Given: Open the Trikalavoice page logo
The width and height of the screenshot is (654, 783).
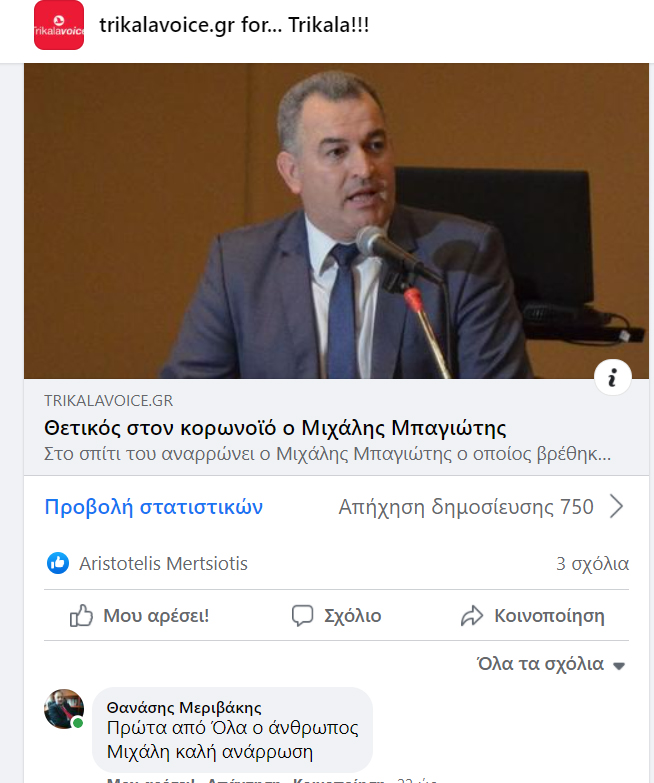Looking at the screenshot, I should [x=59, y=25].
